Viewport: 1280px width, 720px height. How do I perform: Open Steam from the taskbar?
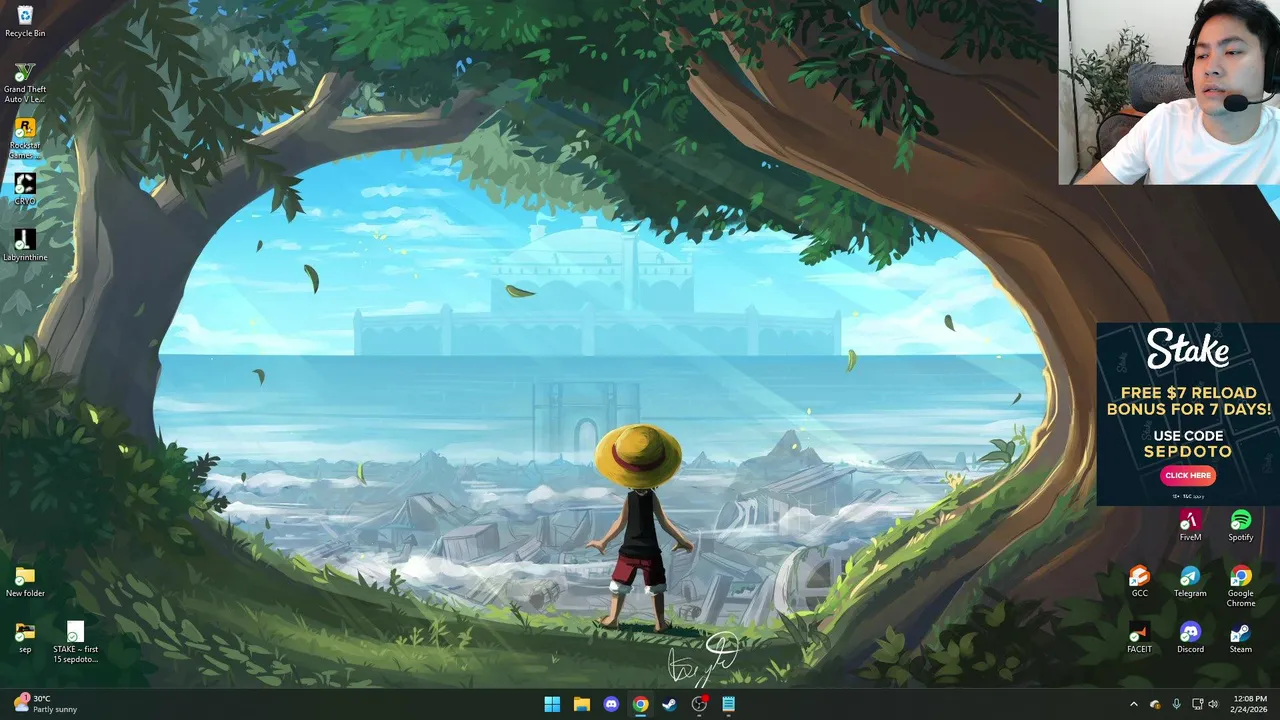[x=670, y=704]
